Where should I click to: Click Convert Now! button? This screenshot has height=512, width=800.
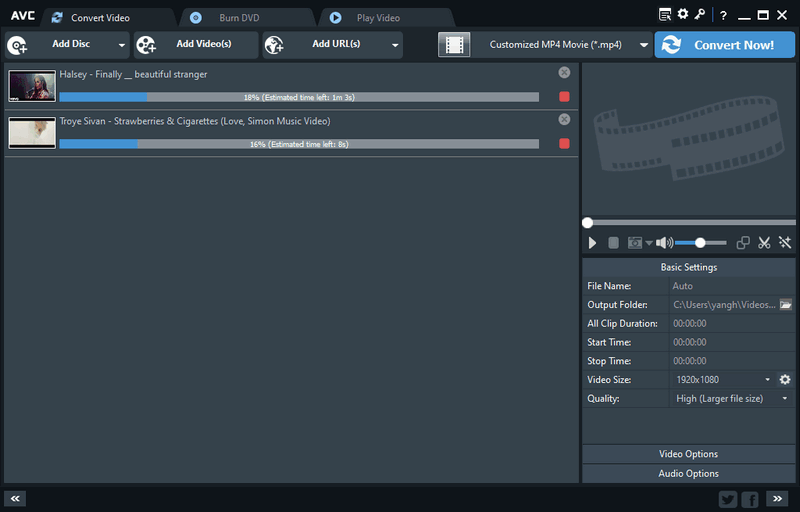(724, 45)
